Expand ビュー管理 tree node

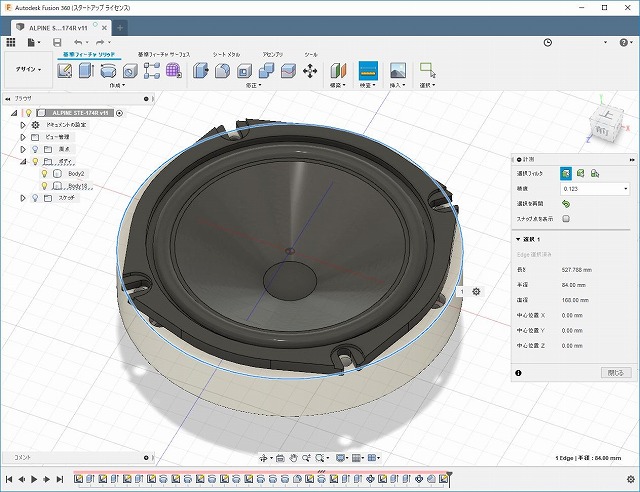[23, 137]
